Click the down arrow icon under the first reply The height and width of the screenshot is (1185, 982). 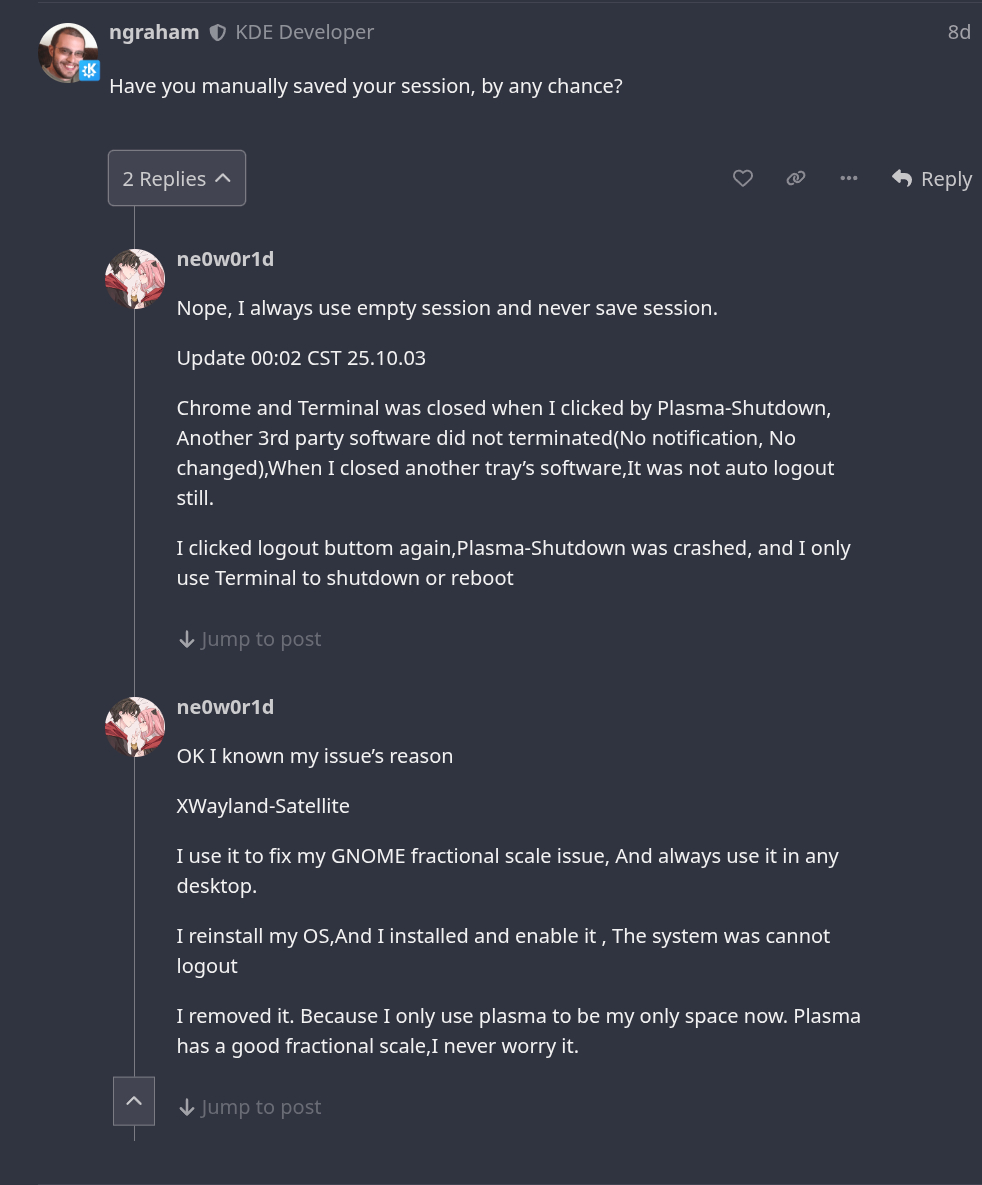coord(186,639)
